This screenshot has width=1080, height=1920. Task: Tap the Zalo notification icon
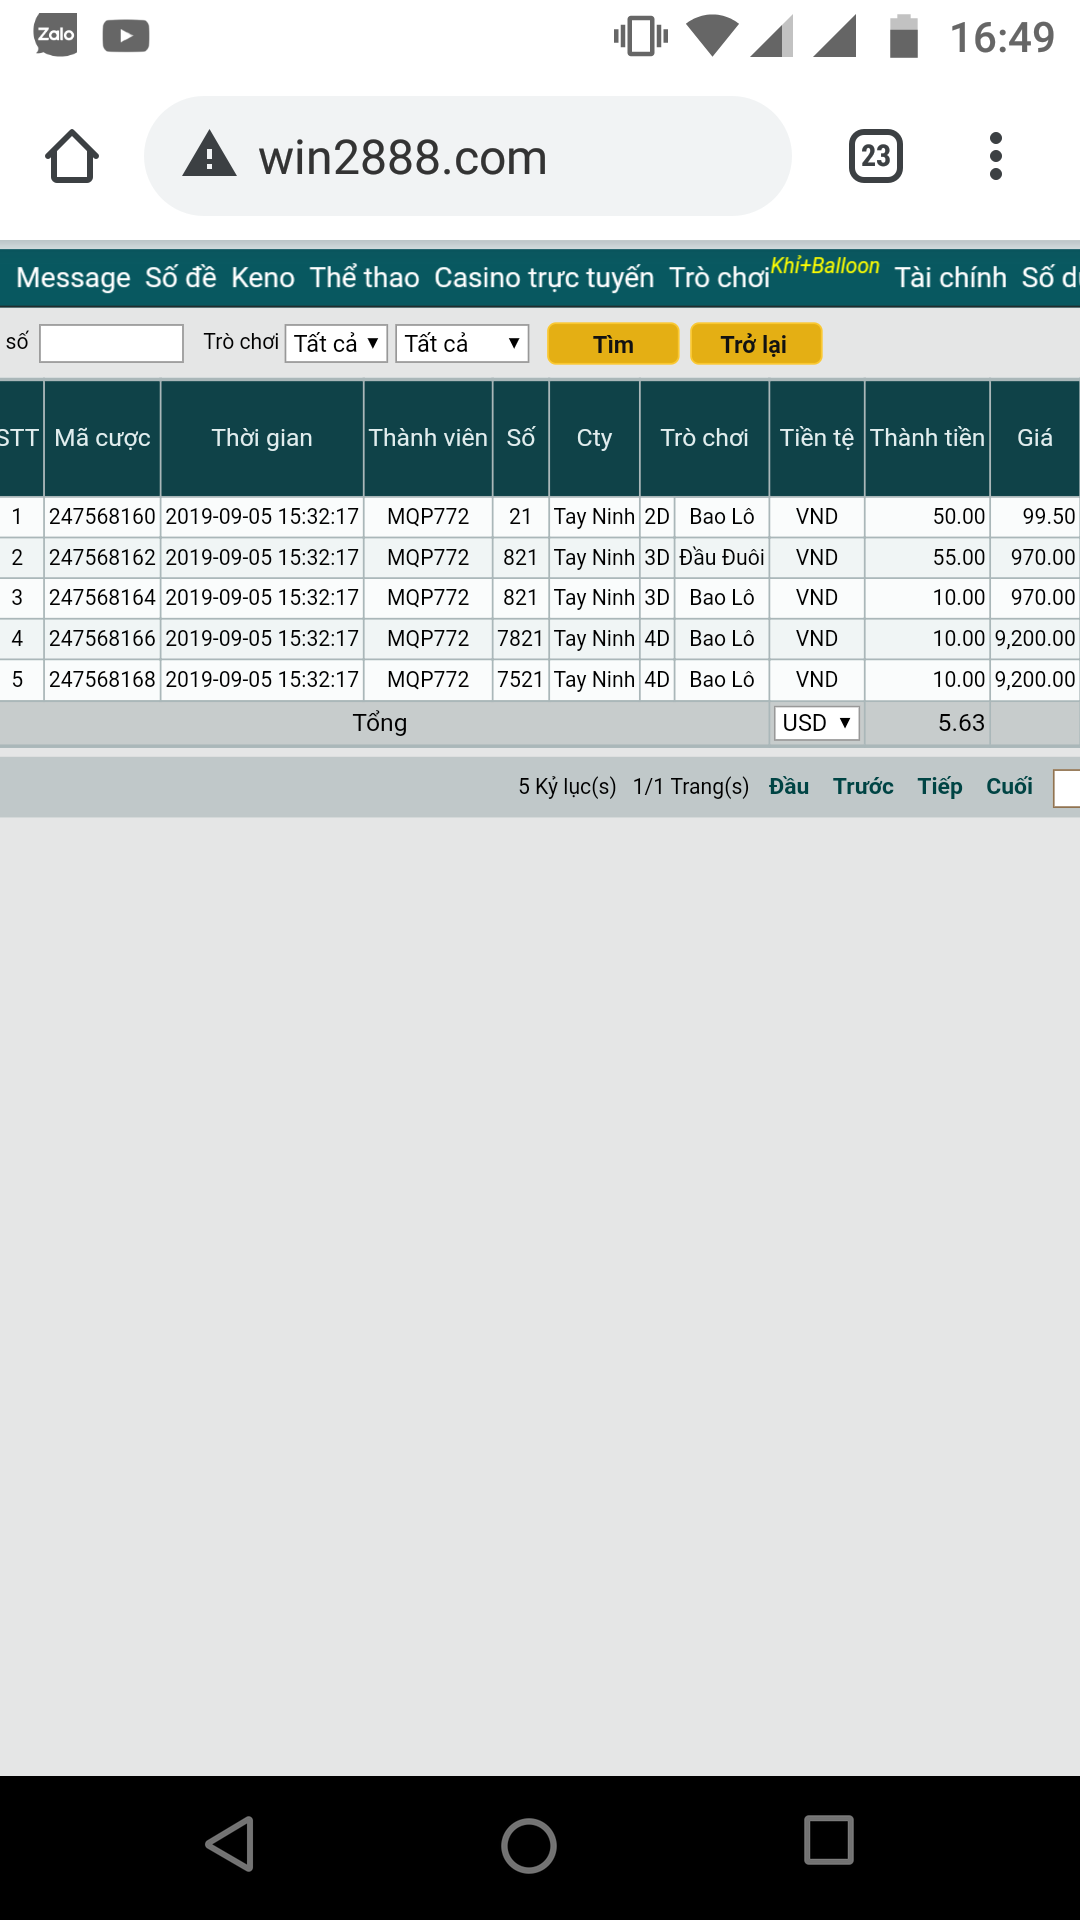tap(56, 36)
